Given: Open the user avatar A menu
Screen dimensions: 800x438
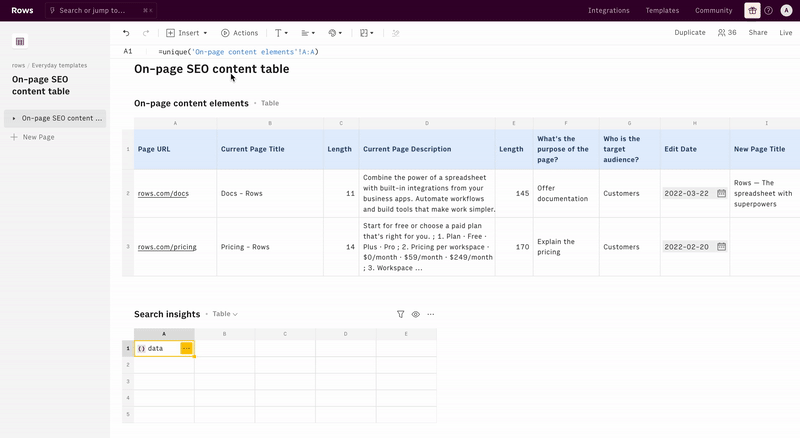Looking at the screenshot, I should point(786,10).
